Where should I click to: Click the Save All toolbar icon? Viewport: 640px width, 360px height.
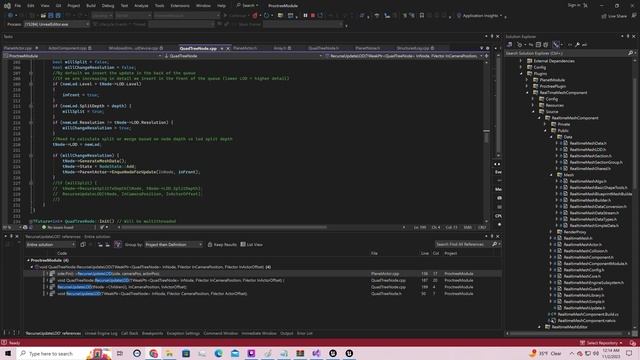tap(58, 16)
